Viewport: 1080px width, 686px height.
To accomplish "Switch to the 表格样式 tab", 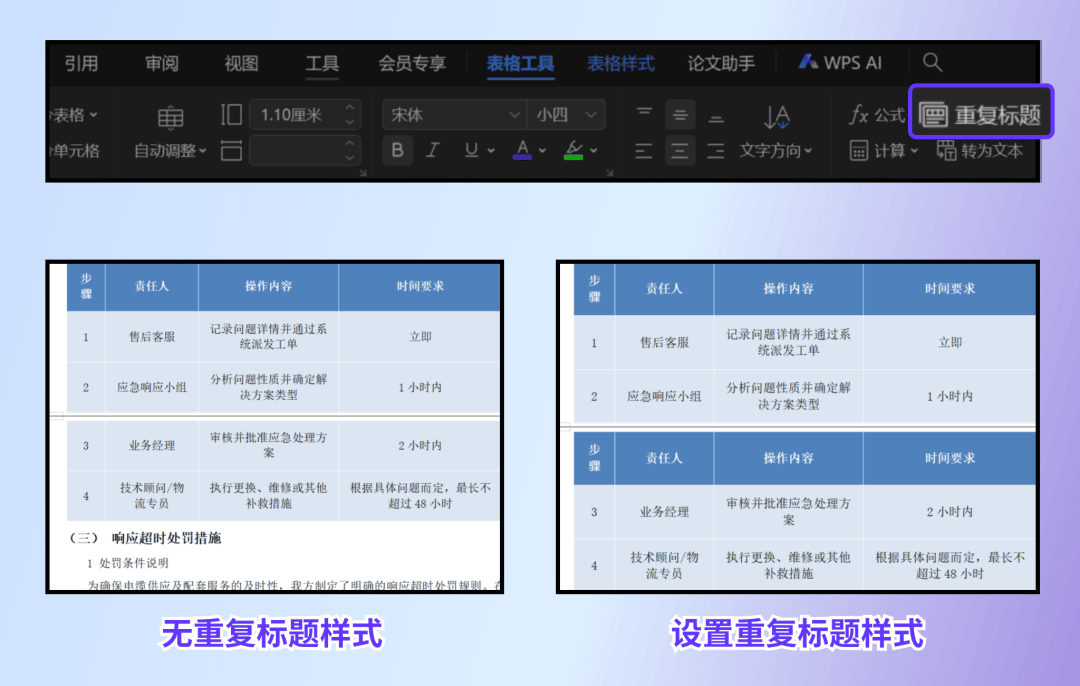I will (x=621, y=63).
